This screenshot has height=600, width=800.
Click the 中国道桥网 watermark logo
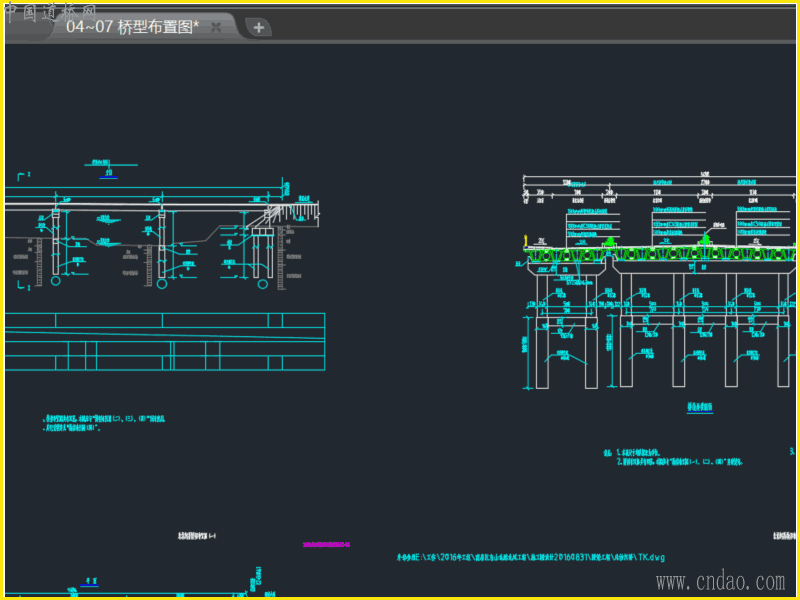48,12
